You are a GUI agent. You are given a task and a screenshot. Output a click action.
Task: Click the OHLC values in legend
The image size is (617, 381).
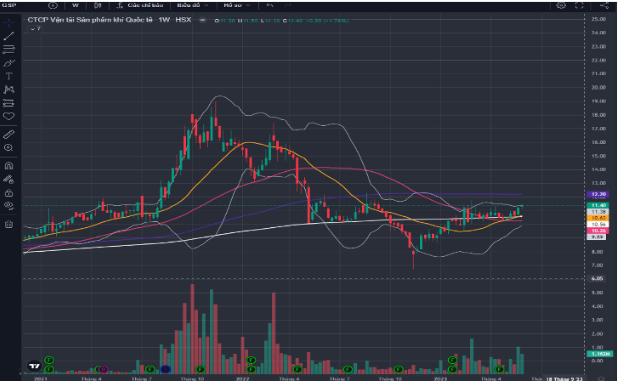281,20
